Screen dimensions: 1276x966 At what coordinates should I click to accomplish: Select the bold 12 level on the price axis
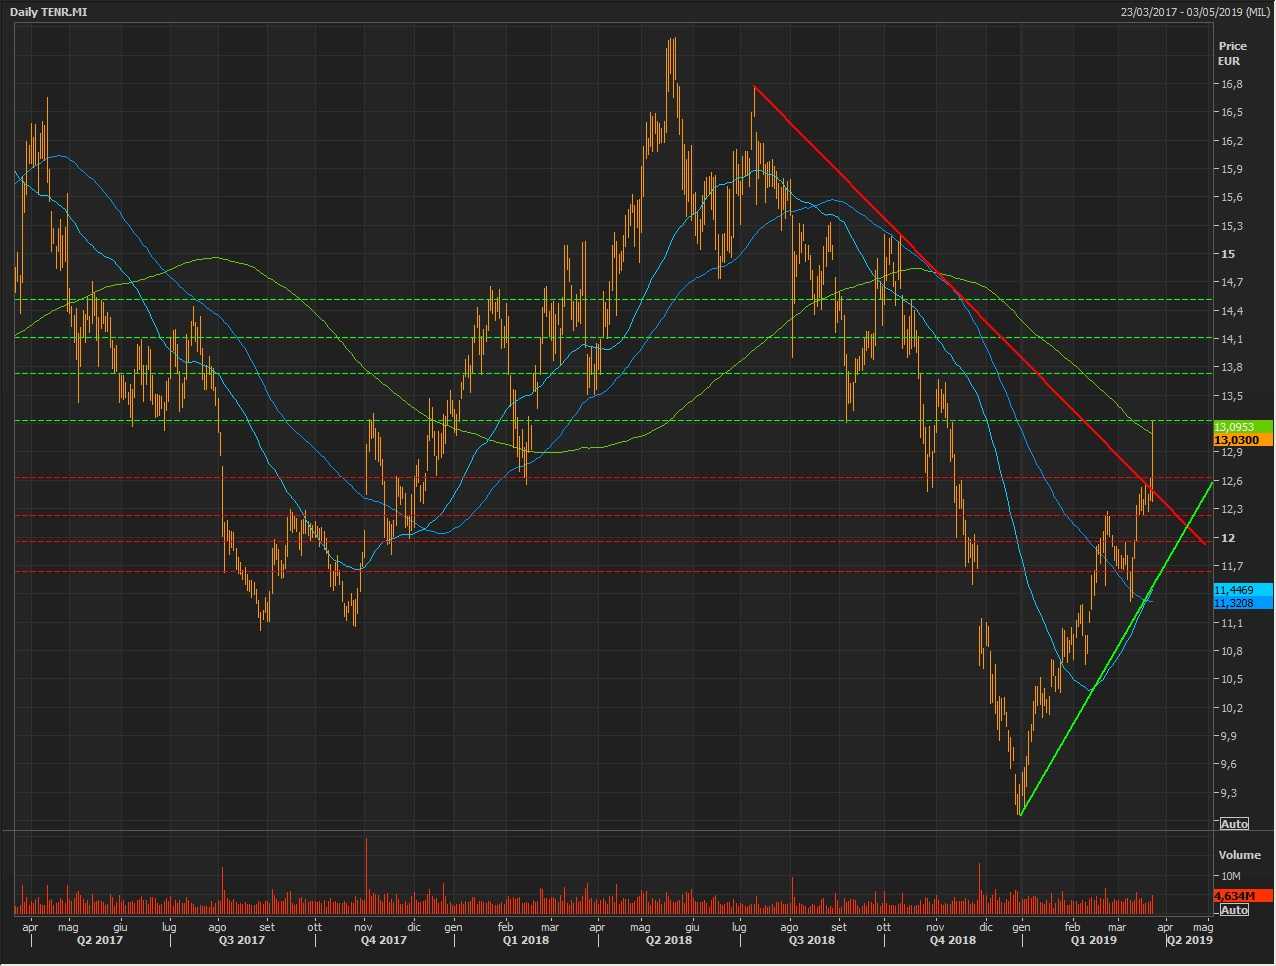(1227, 538)
